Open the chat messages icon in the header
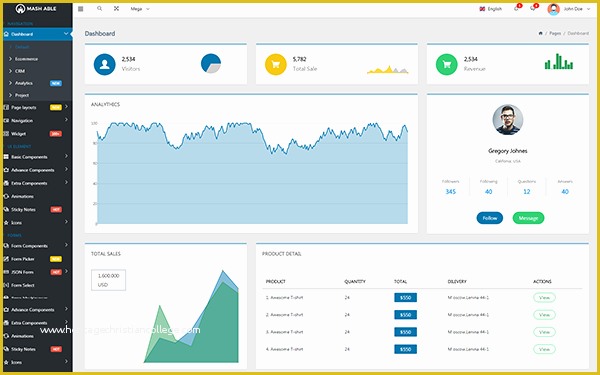Screen dimensions: 600x375 tap(533, 8)
